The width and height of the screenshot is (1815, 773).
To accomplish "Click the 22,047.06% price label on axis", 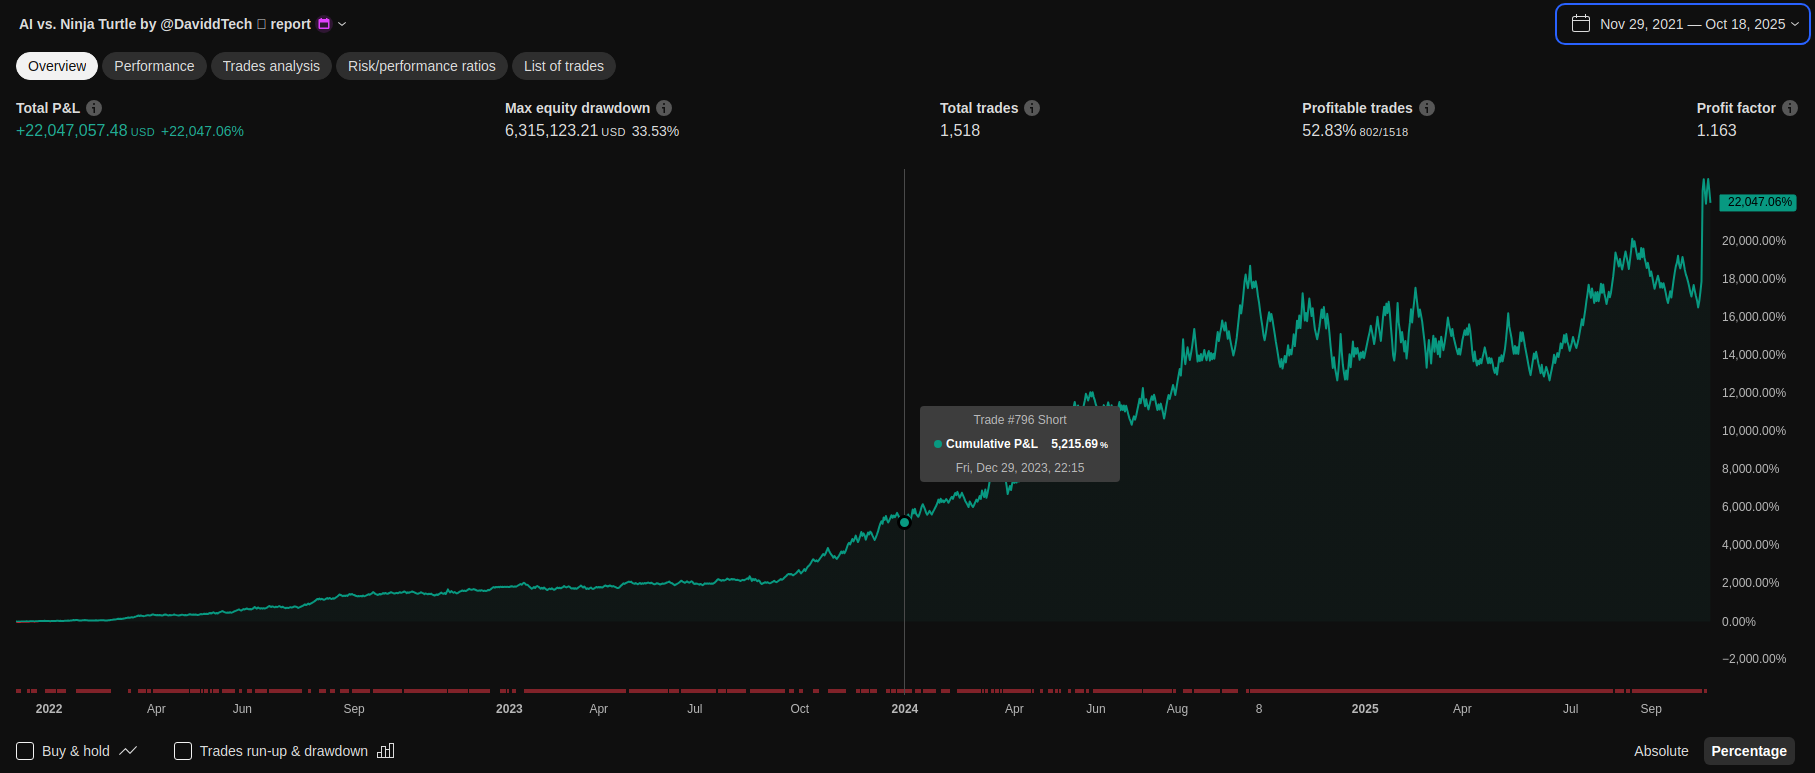I will [1759, 202].
